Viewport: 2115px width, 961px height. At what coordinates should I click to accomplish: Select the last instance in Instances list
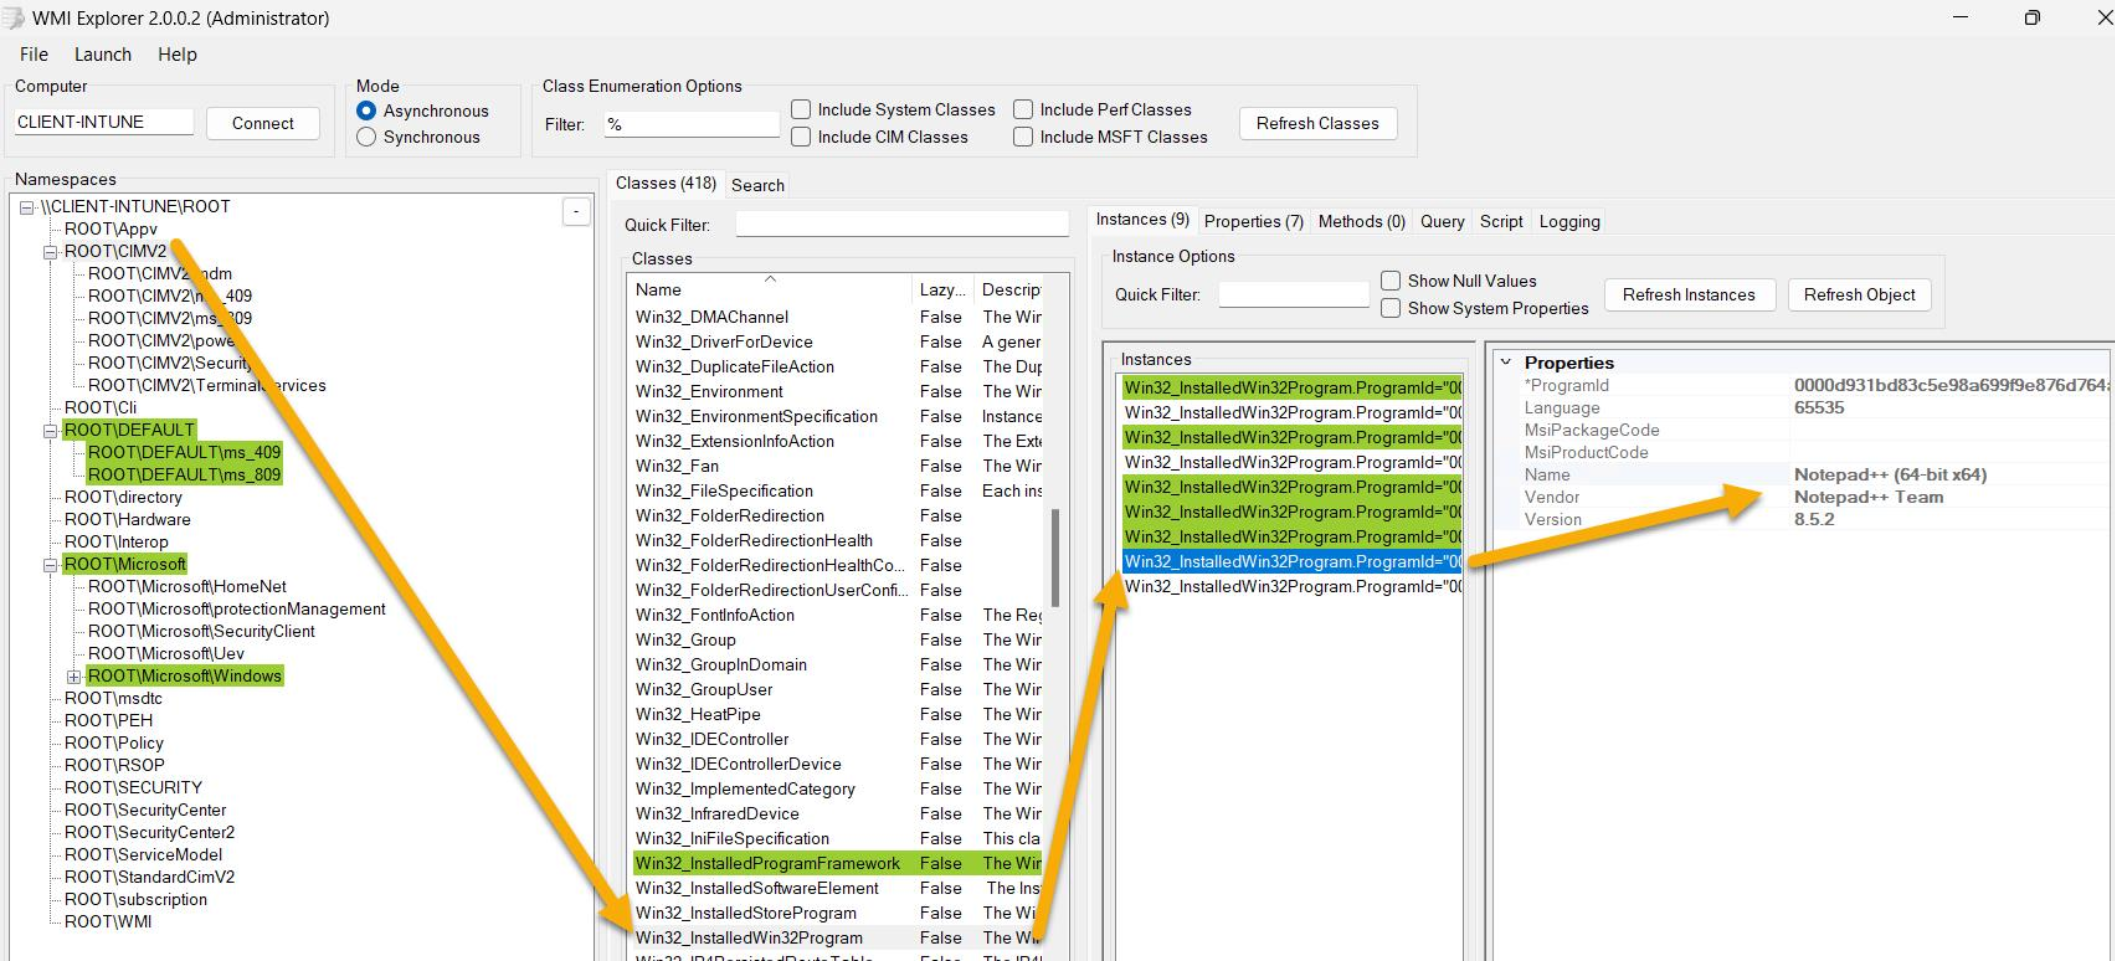pos(1292,587)
